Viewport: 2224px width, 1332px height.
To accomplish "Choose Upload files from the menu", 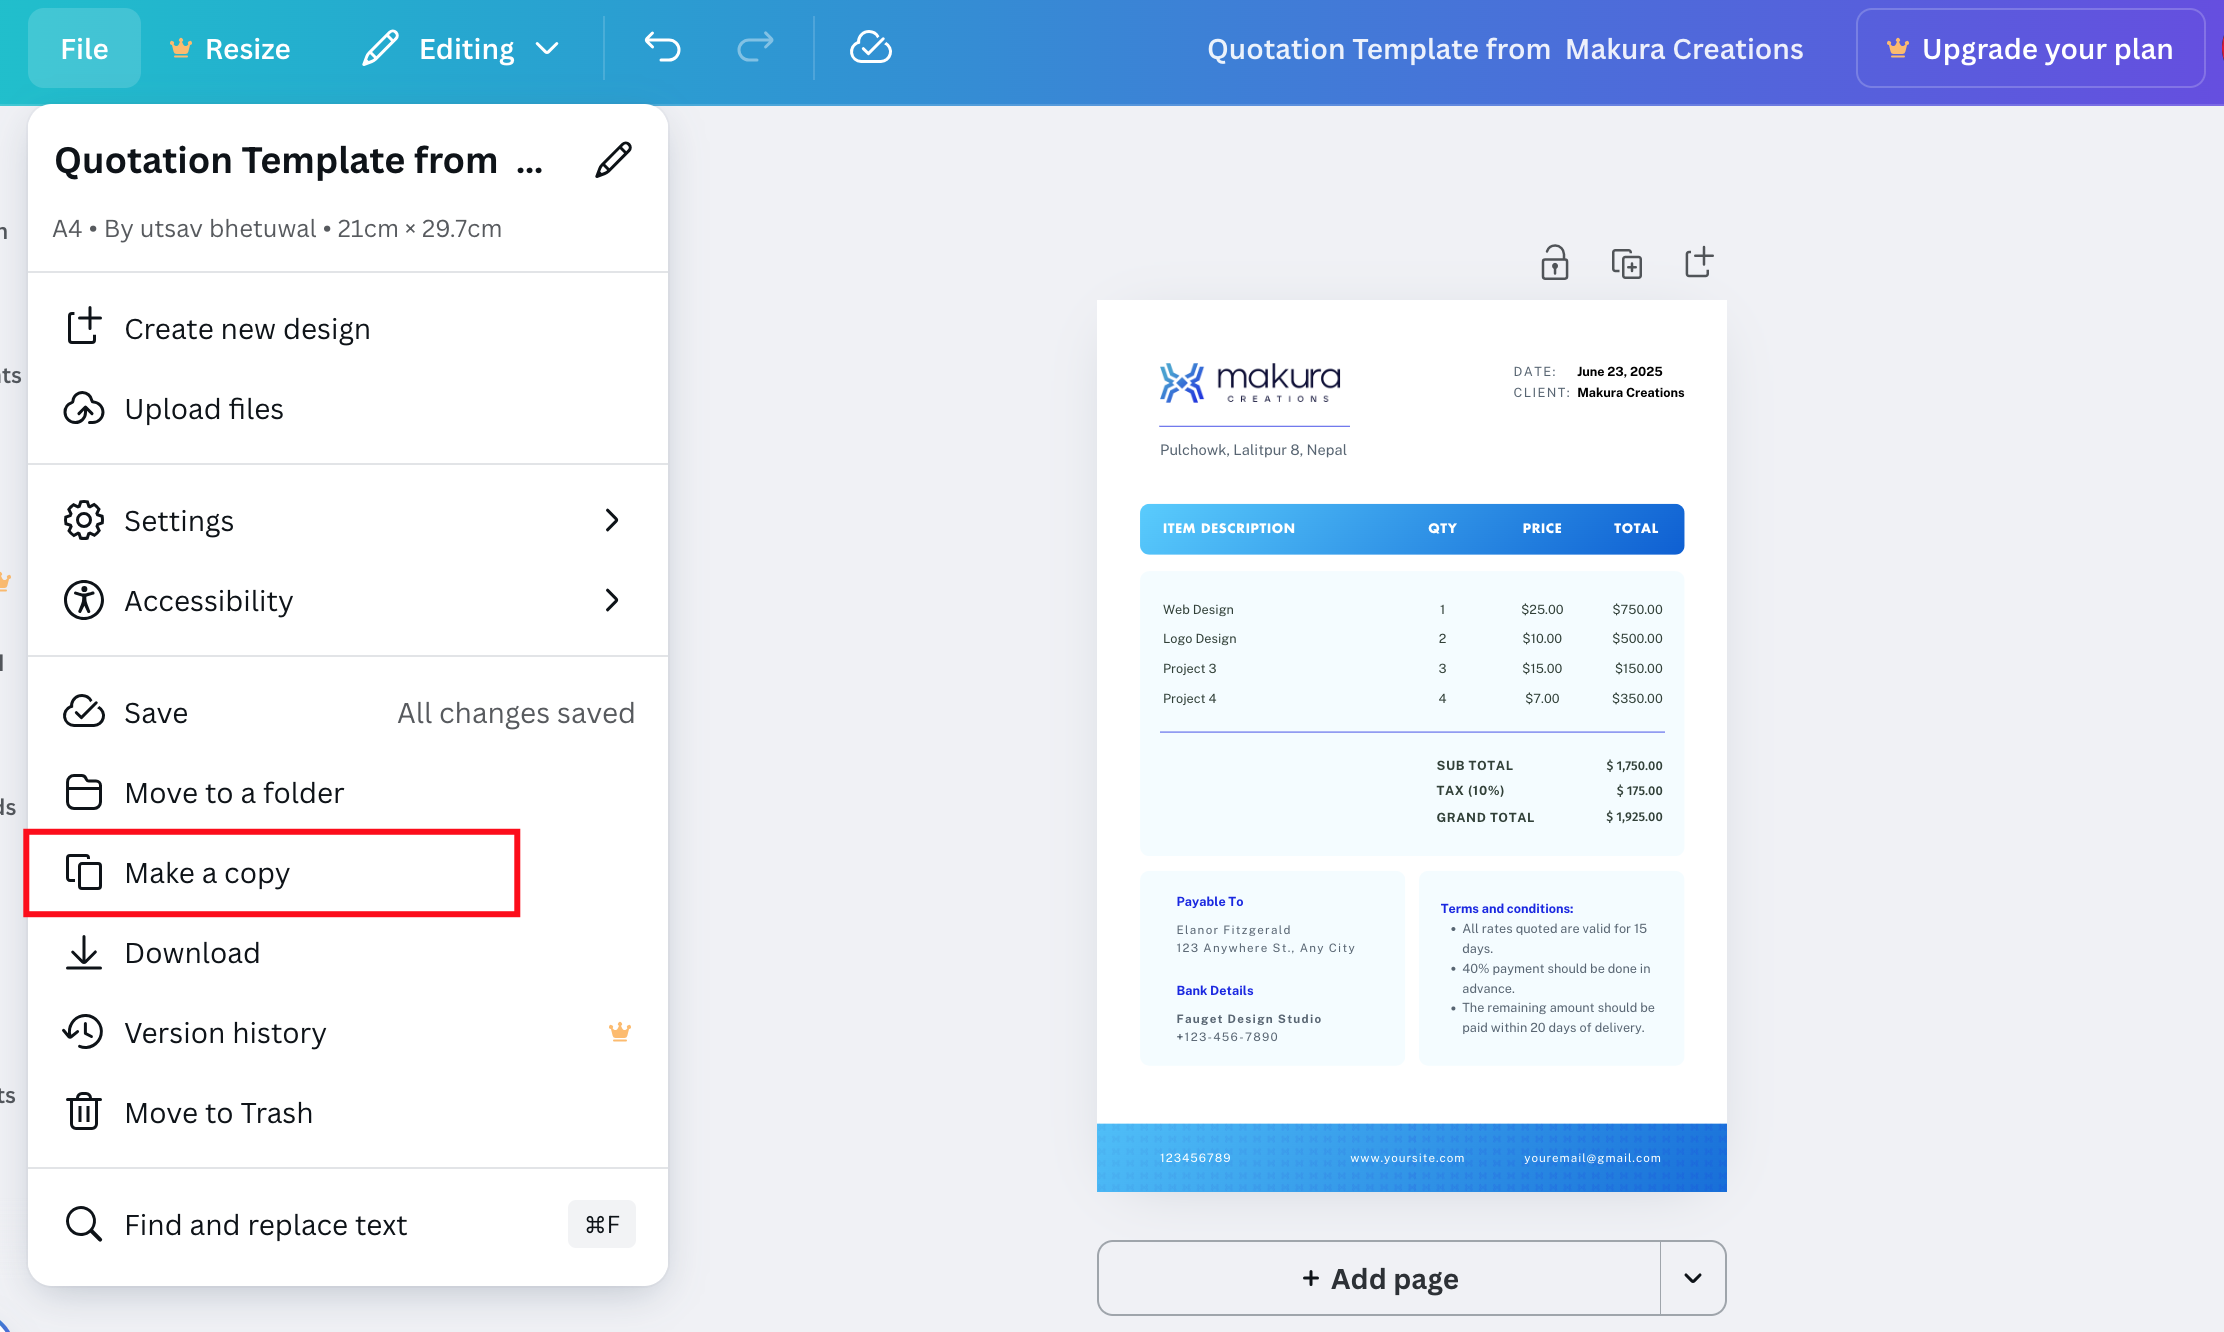I will point(348,409).
